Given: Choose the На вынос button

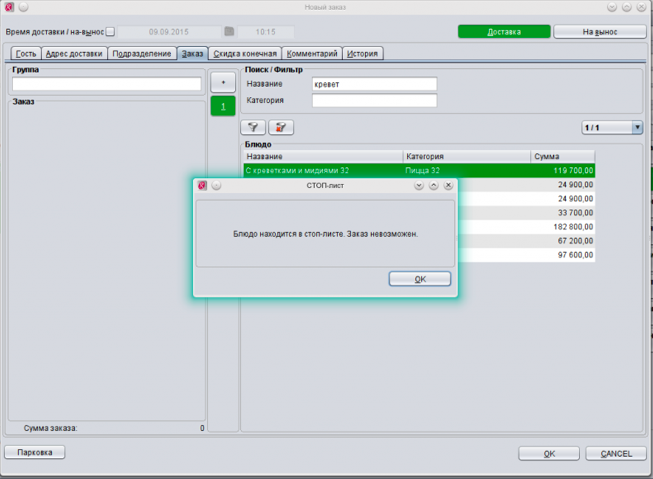Looking at the screenshot, I should tap(600, 32).
